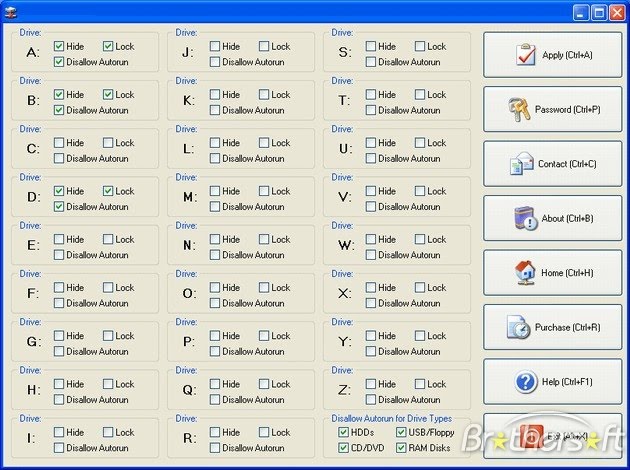Enable Lock for drive W:
Screen dimensions: 630x470
419,239
